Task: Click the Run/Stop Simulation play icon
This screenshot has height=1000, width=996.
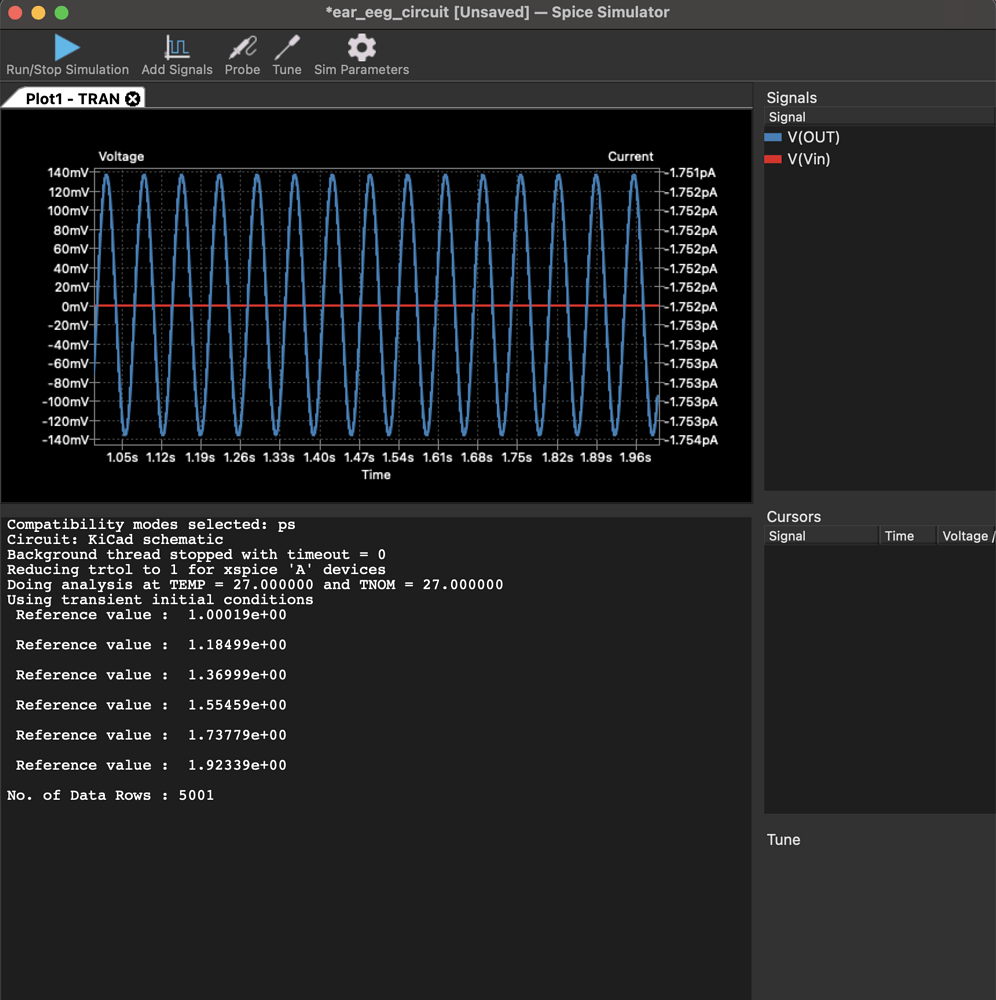Action: [66, 44]
